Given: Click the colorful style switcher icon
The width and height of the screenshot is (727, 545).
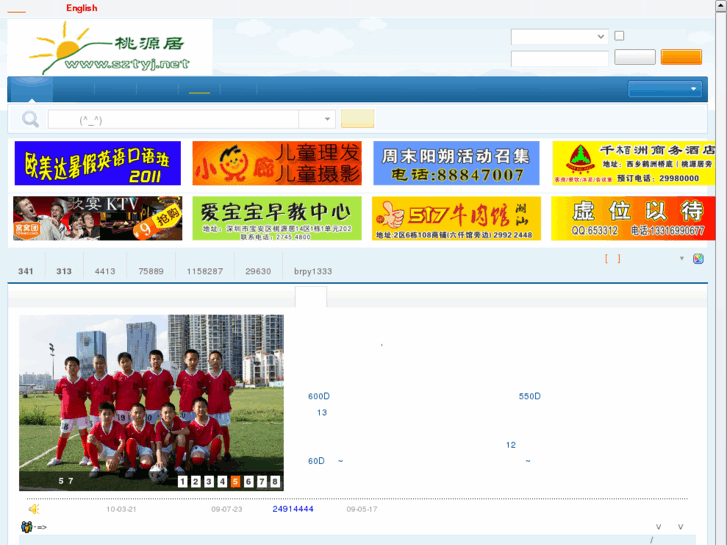Looking at the screenshot, I should coord(698,259).
